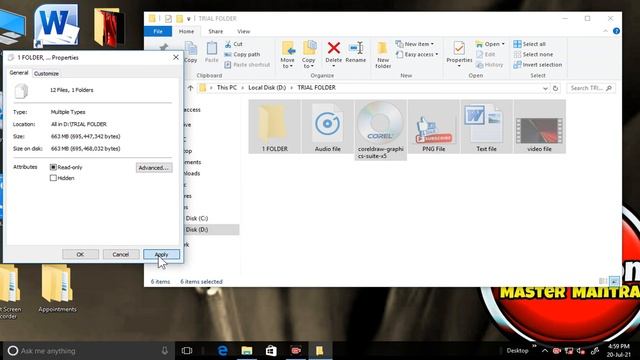Click Select all in the ribbon
The image size is (640, 360).
click(530, 44)
